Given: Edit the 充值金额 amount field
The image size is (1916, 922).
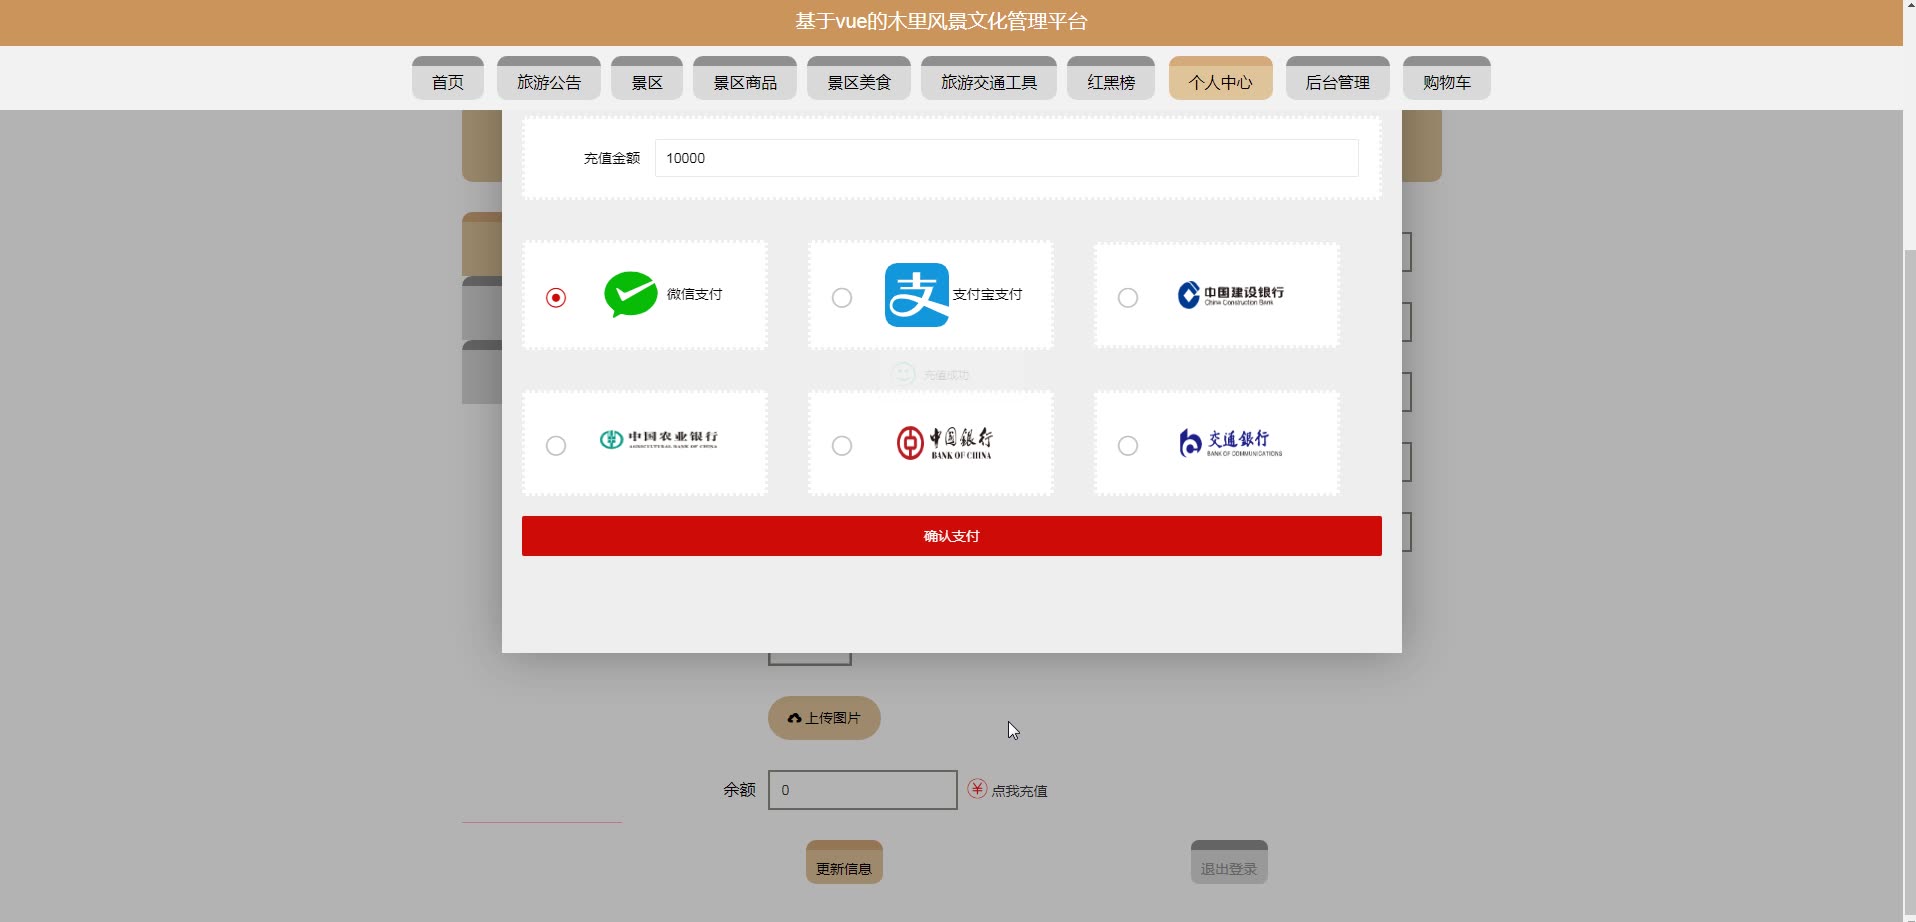Looking at the screenshot, I should tap(1007, 158).
